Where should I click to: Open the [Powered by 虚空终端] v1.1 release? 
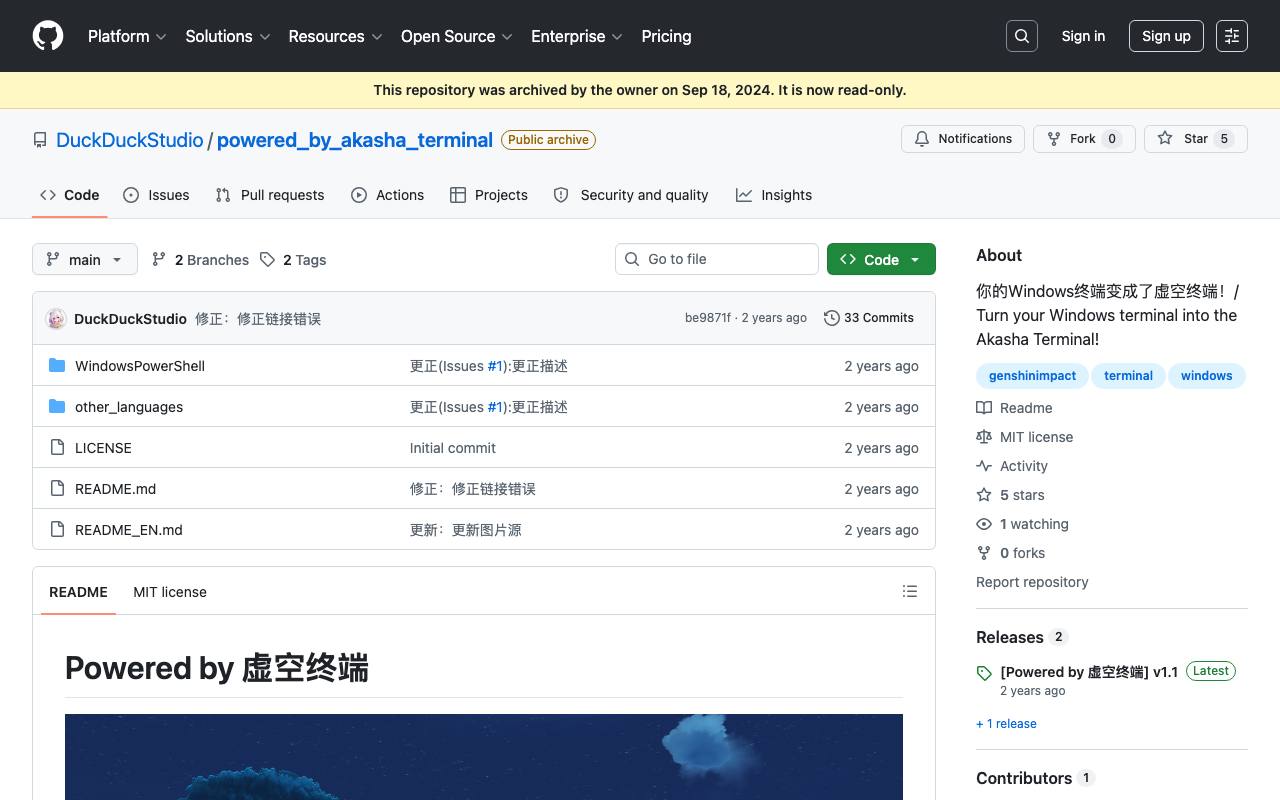point(1089,672)
